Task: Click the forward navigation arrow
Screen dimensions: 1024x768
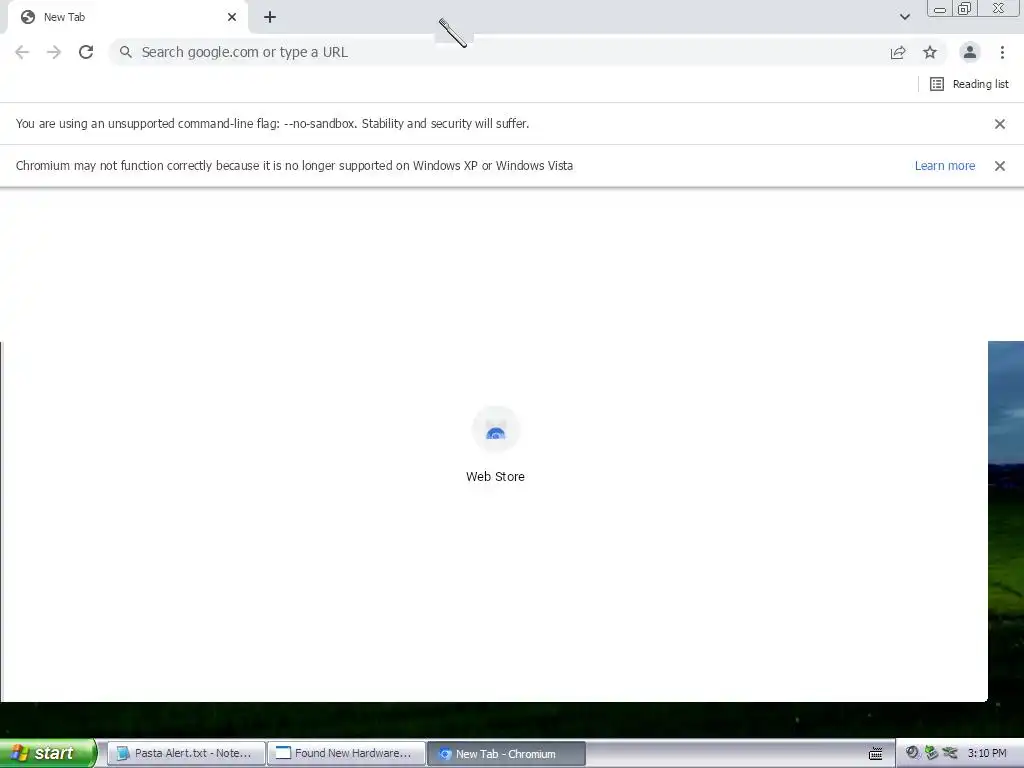Action: (x=54, y=52)
